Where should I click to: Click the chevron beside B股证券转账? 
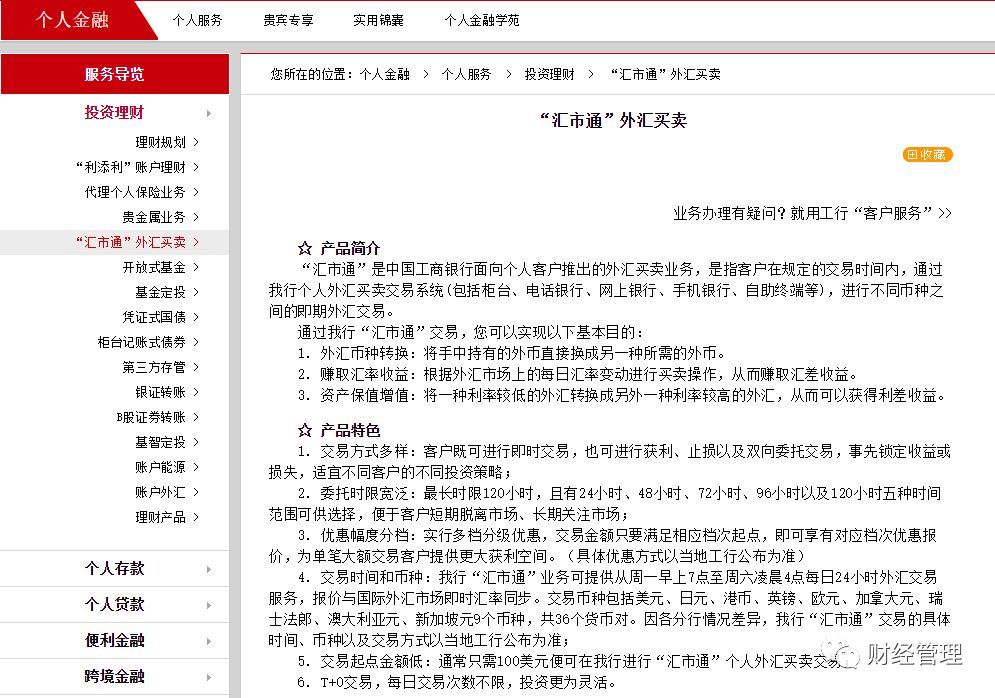tap(196, 417)
